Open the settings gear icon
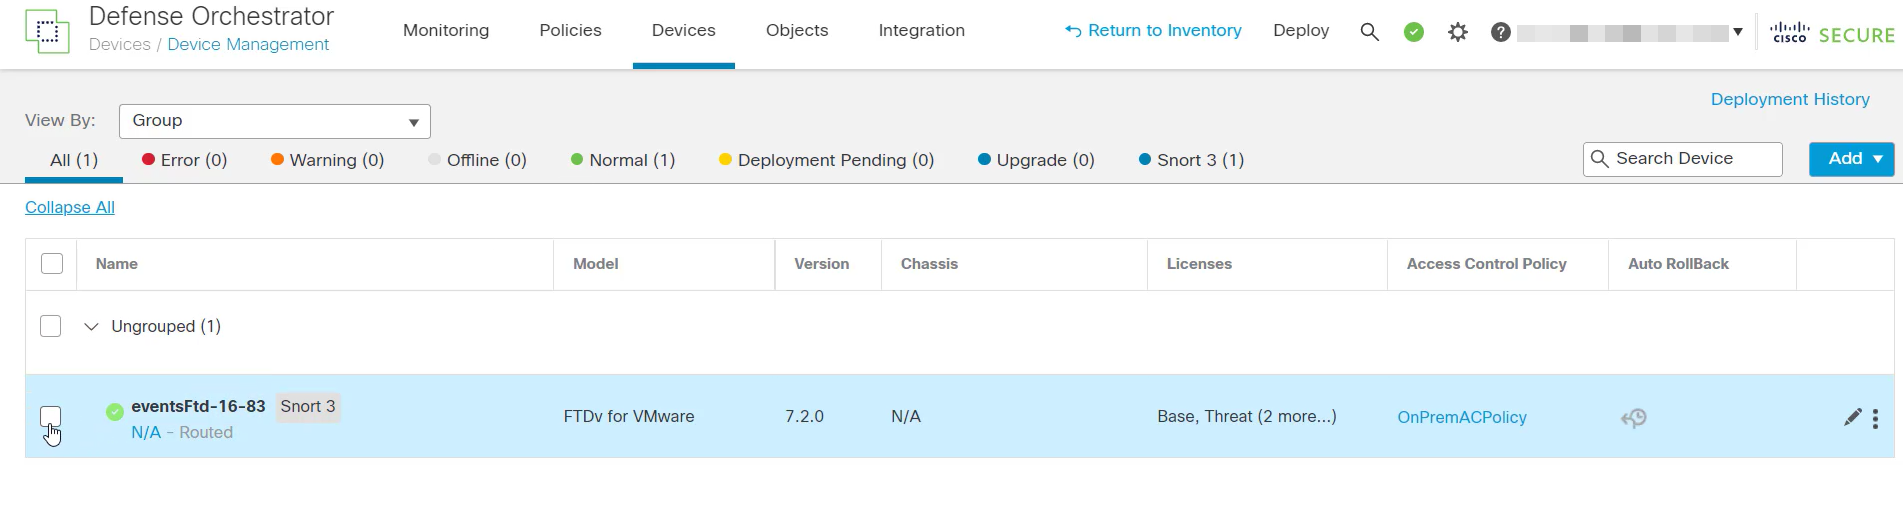This screenshot has width=1903, height=518. (x=1457, y=32)
